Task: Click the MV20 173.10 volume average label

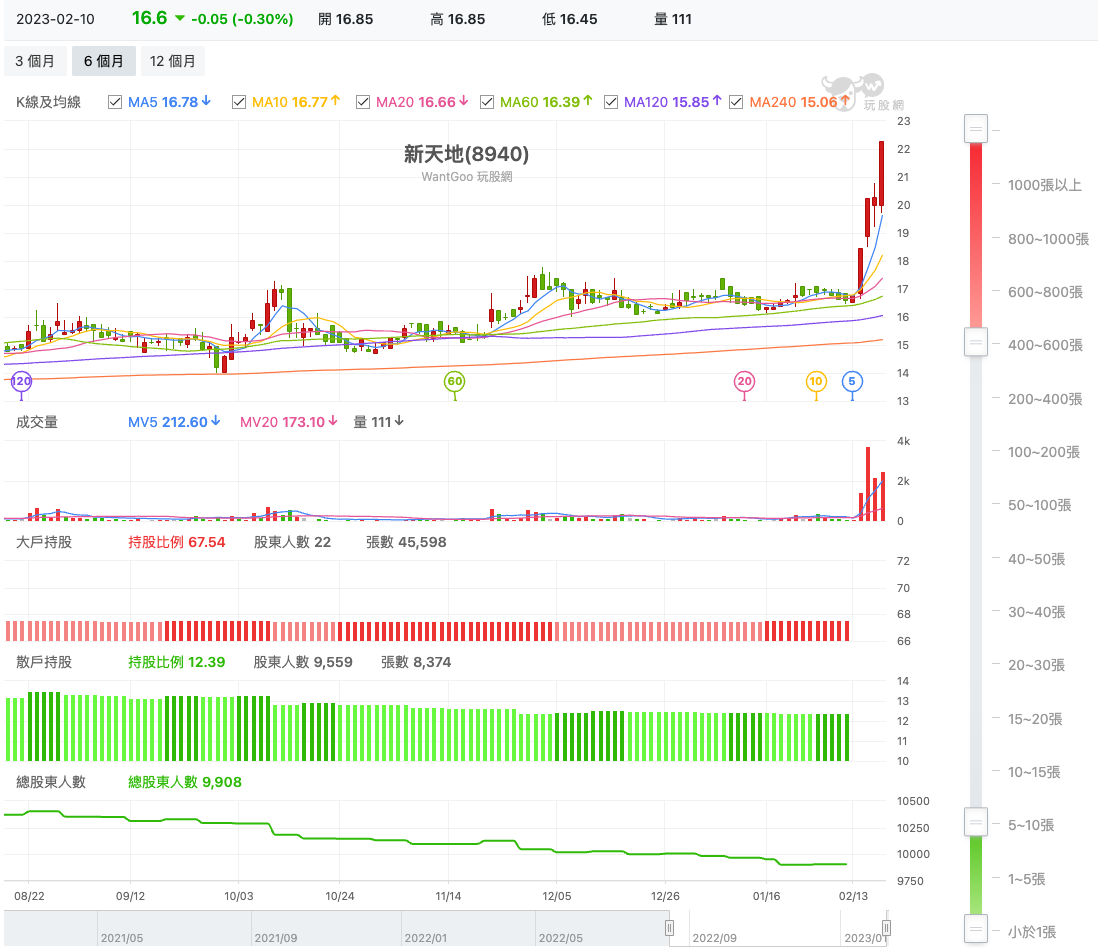Action: tap(289, 422)
